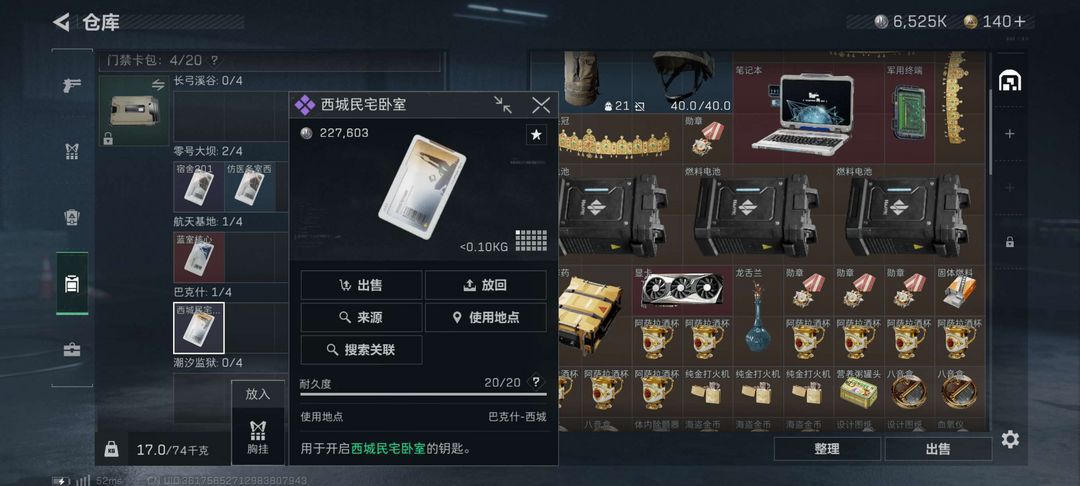The image size is (1080, 486).
Task: Open the 来源 source lookup
Action: click(x=361, y=317)
